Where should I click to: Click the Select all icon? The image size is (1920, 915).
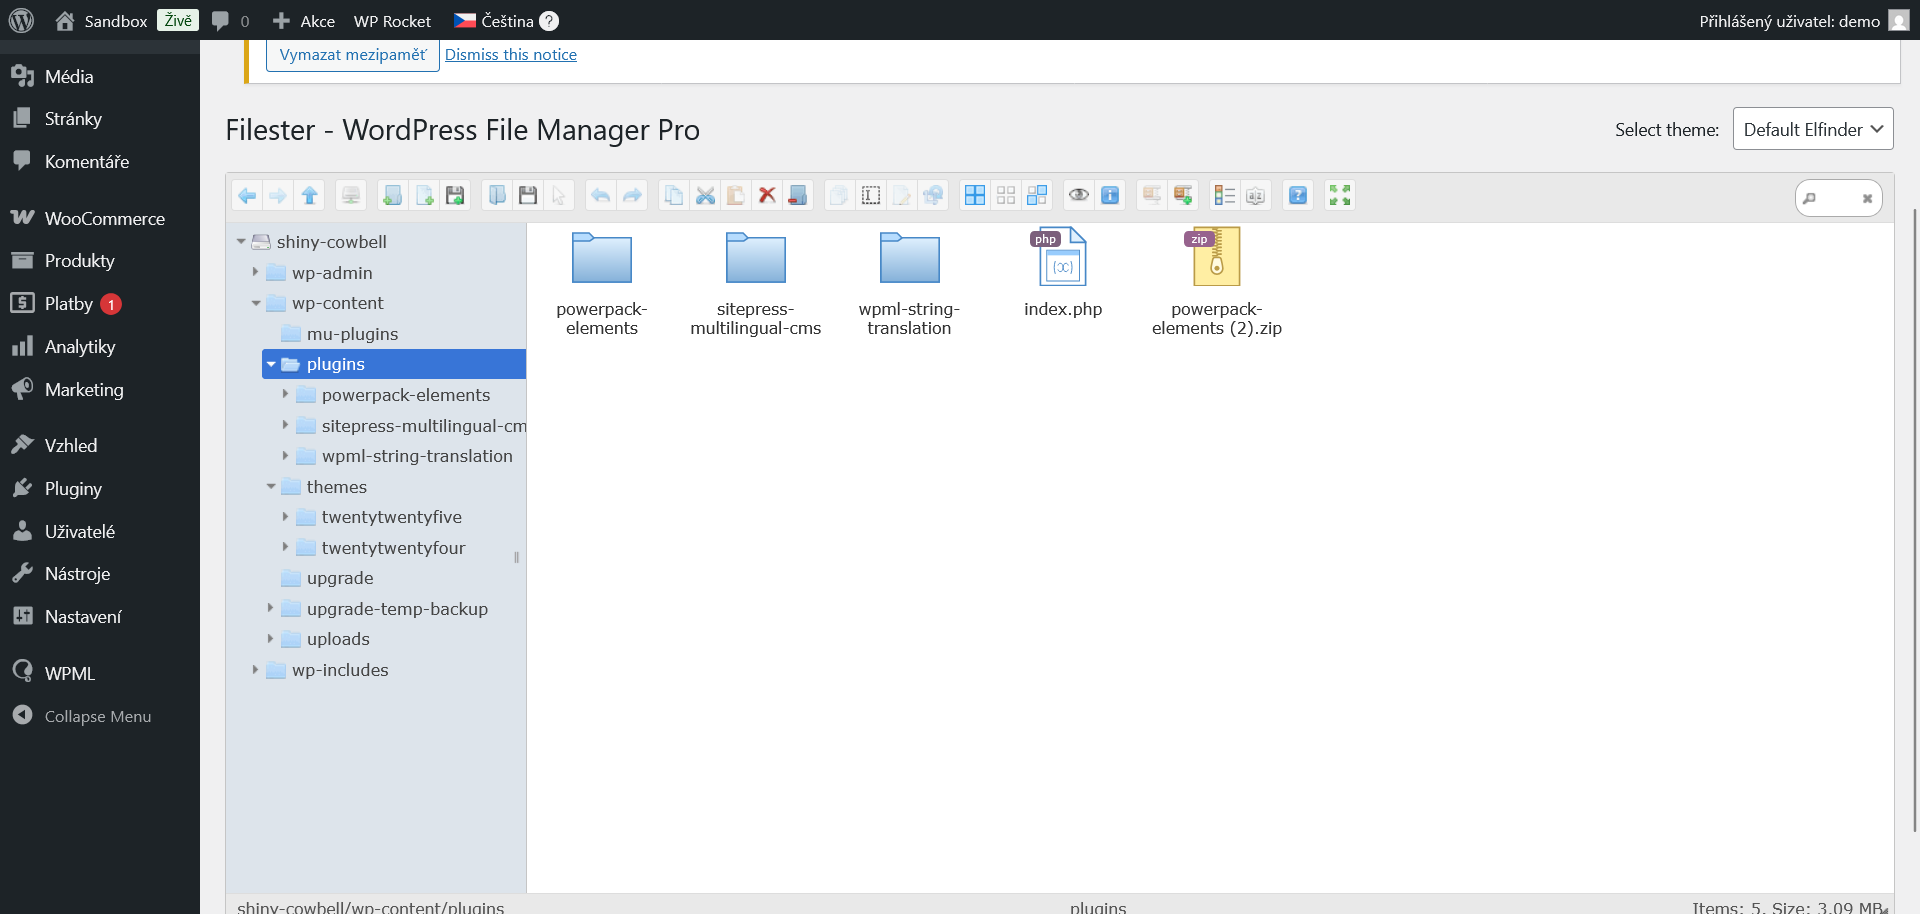pos(975,196)
